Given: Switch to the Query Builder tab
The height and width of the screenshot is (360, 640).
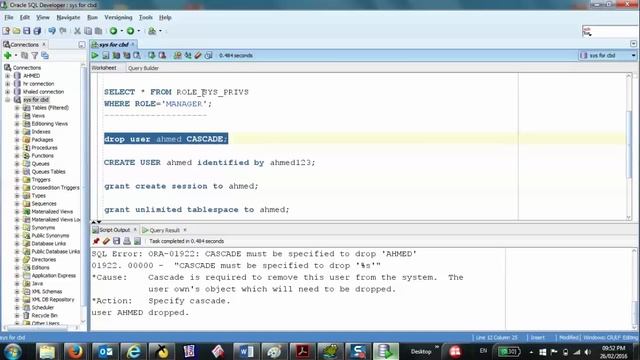Looking at the screenshot, I should (143, 68).
